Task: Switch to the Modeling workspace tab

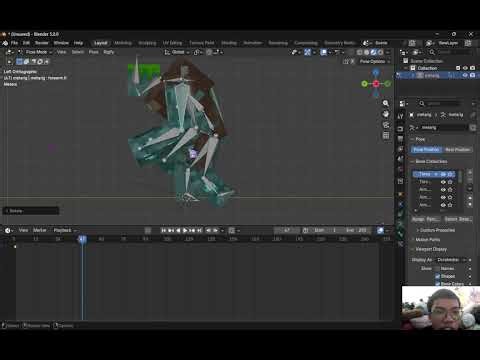Action: pos(123,43)
